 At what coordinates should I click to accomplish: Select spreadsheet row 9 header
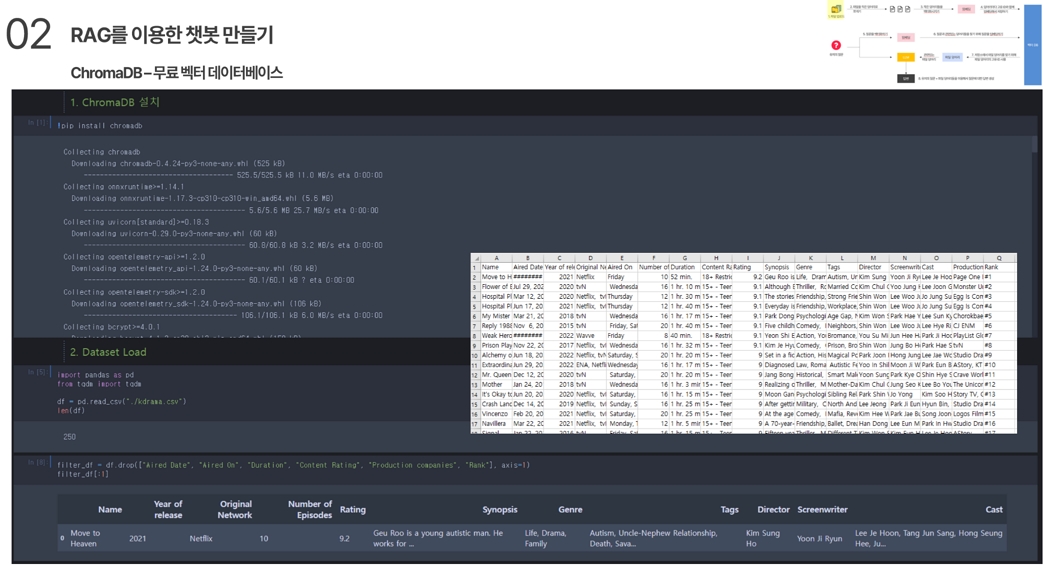point(475,346)
